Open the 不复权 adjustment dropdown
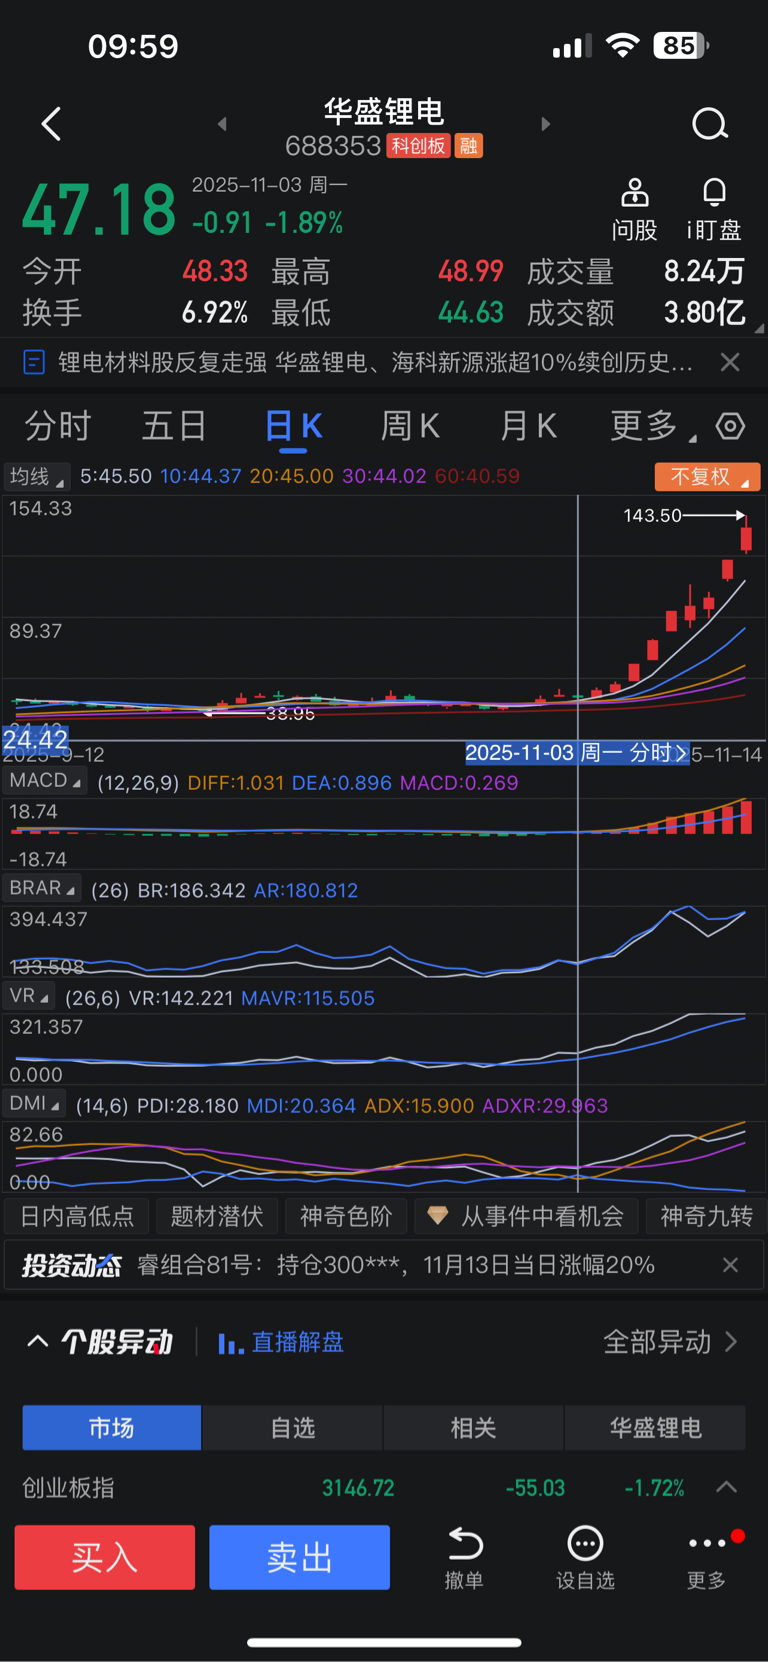This screenshot has height=1662, width=768. click(708, 477)
